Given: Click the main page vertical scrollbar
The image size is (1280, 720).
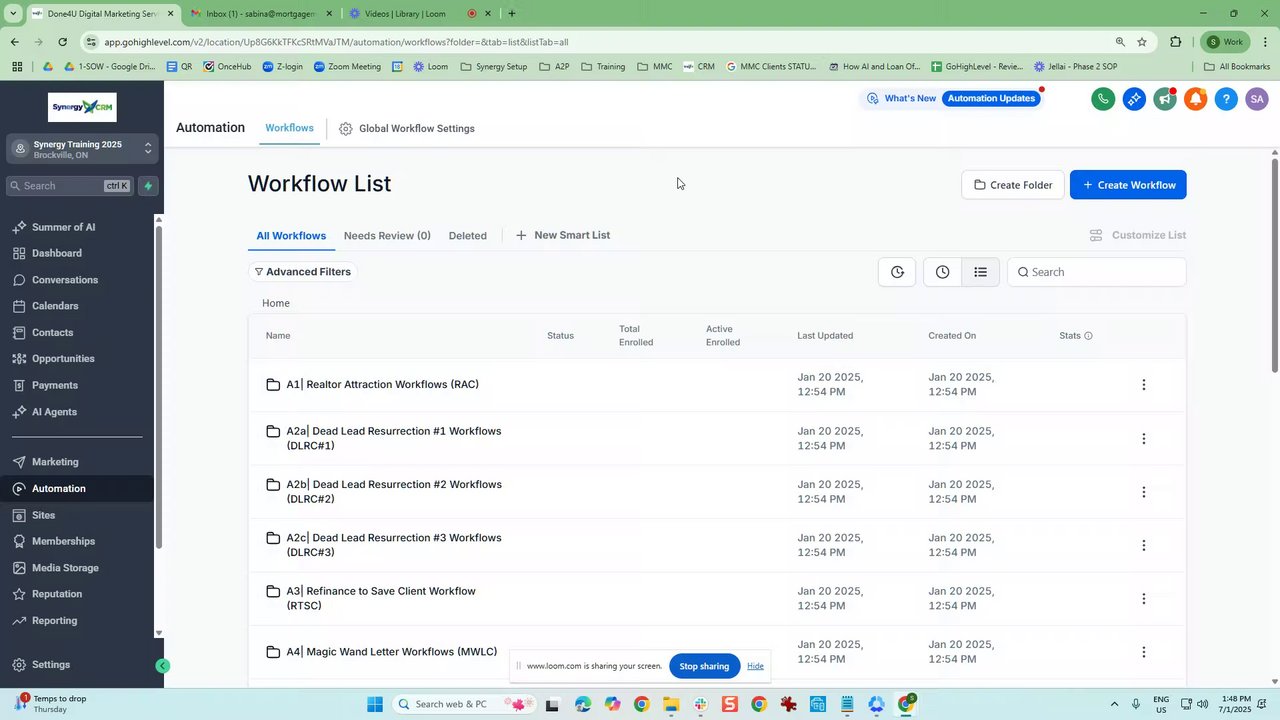Looking at the screenshot, I should [x=1274, y=265].
